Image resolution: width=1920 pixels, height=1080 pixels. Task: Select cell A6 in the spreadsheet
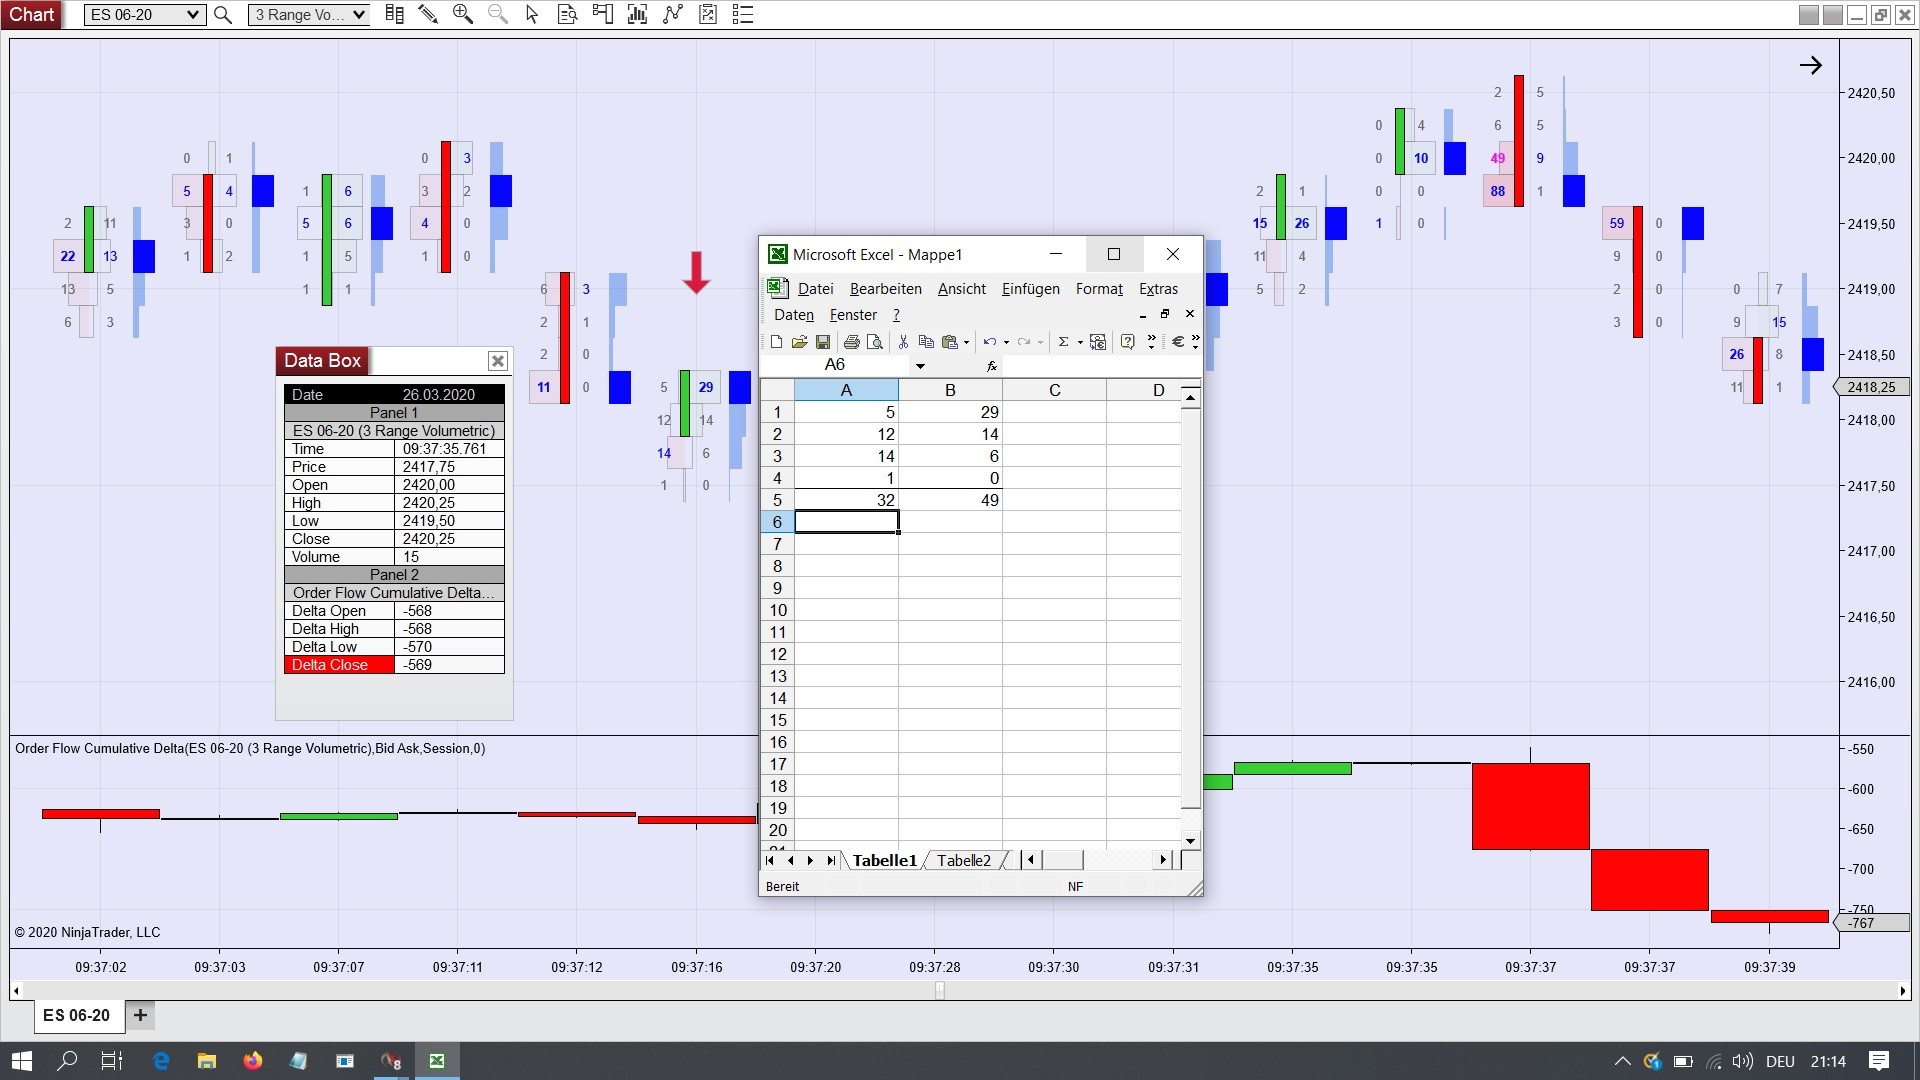846,522
